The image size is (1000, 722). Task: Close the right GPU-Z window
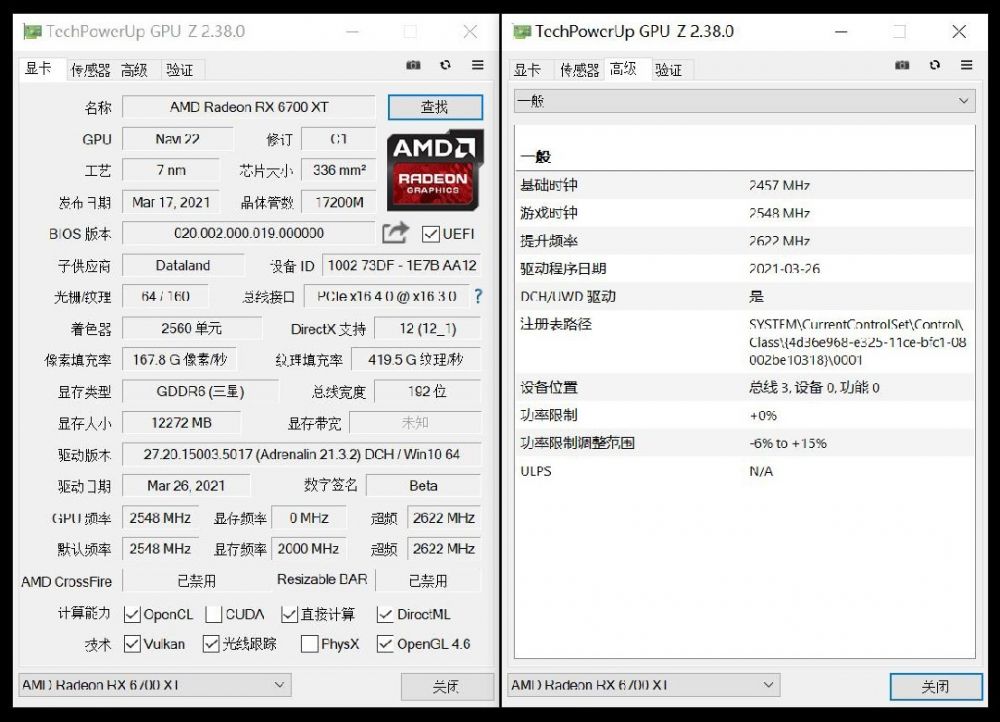(x=959, y=31)
